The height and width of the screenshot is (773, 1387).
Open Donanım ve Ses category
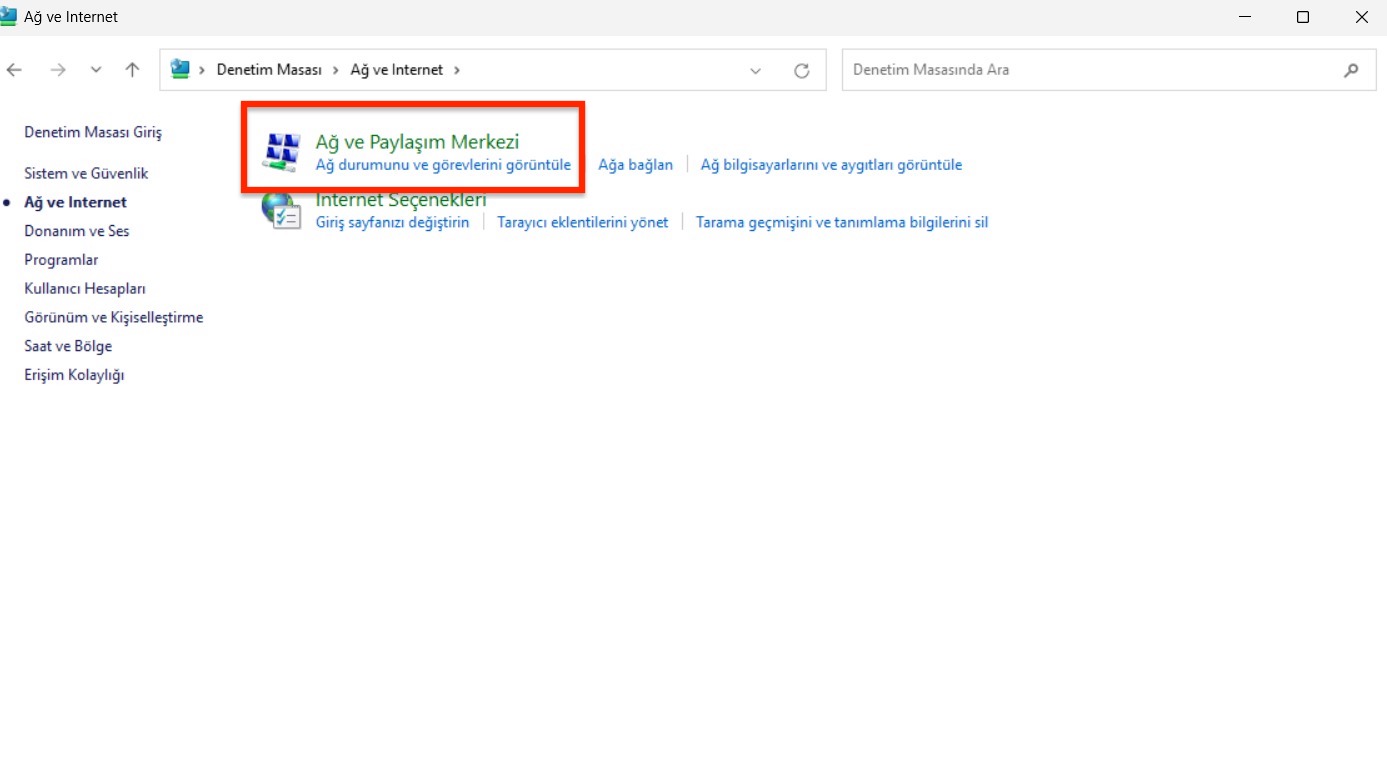(x=77, y=231)
